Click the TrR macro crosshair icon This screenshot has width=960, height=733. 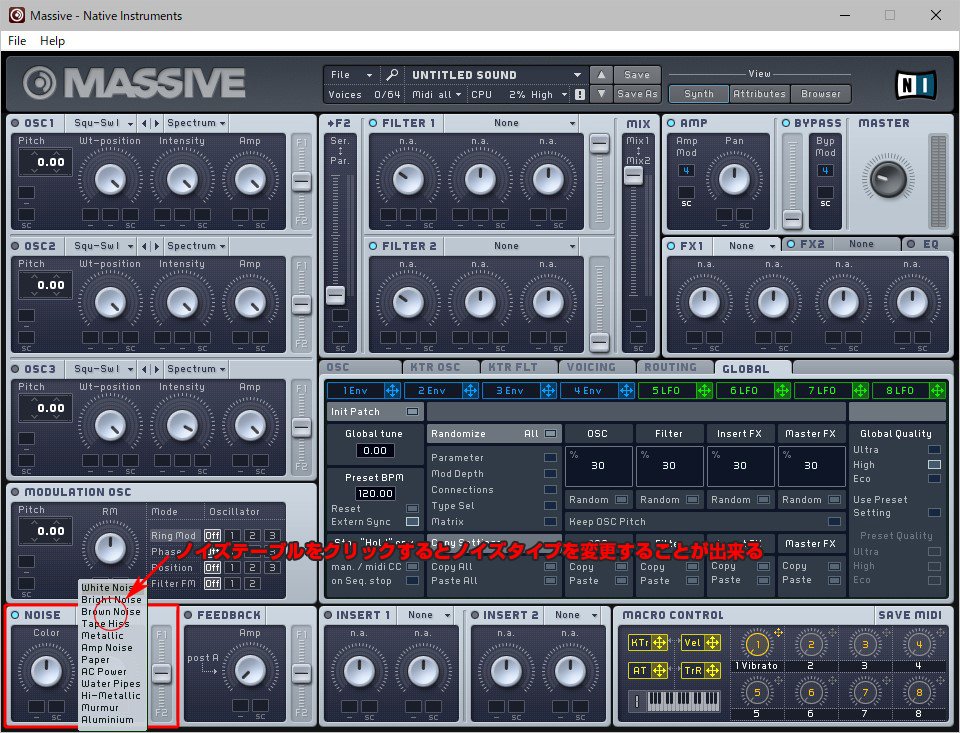(712, 671)
